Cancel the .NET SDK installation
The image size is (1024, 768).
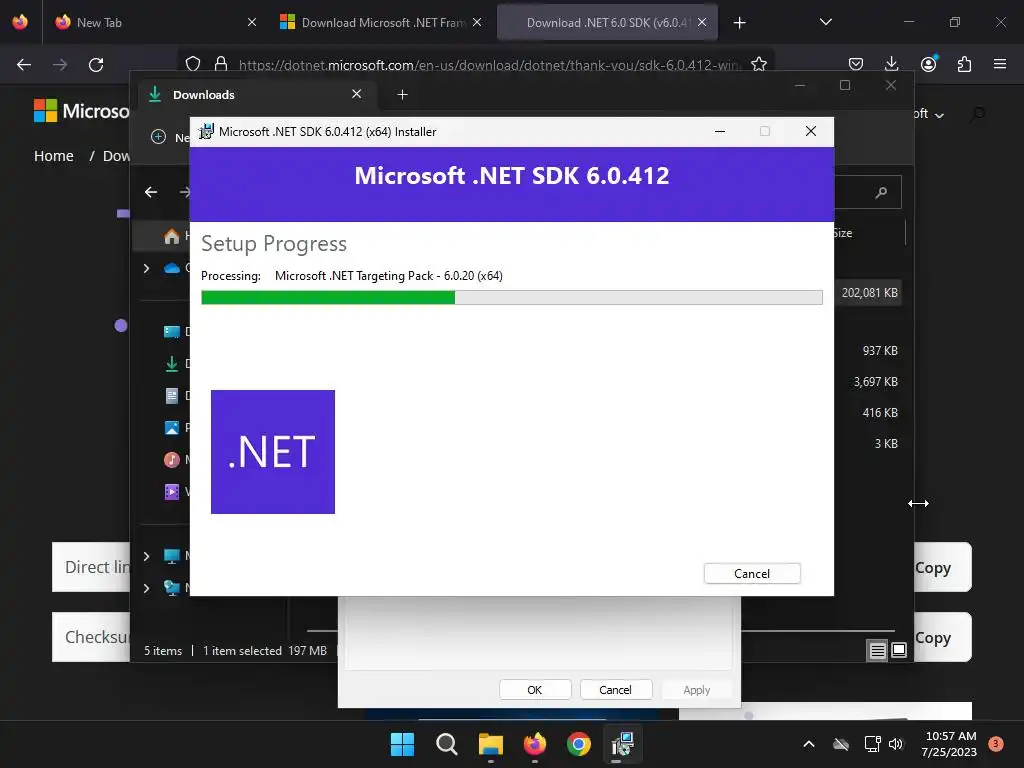click(752, 573)
